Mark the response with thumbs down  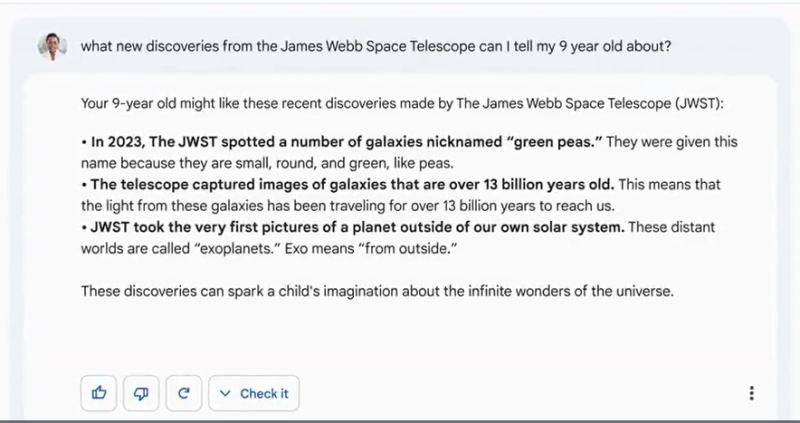(141, 393)
